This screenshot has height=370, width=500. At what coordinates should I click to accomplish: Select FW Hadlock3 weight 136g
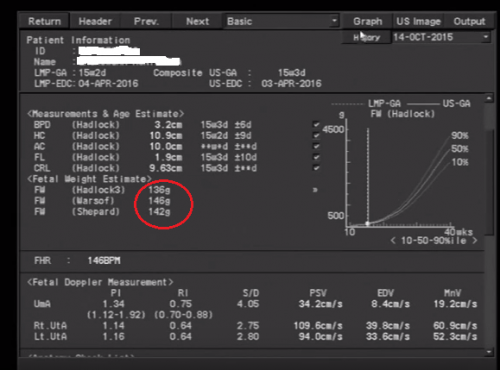click(x=159, y=190)
